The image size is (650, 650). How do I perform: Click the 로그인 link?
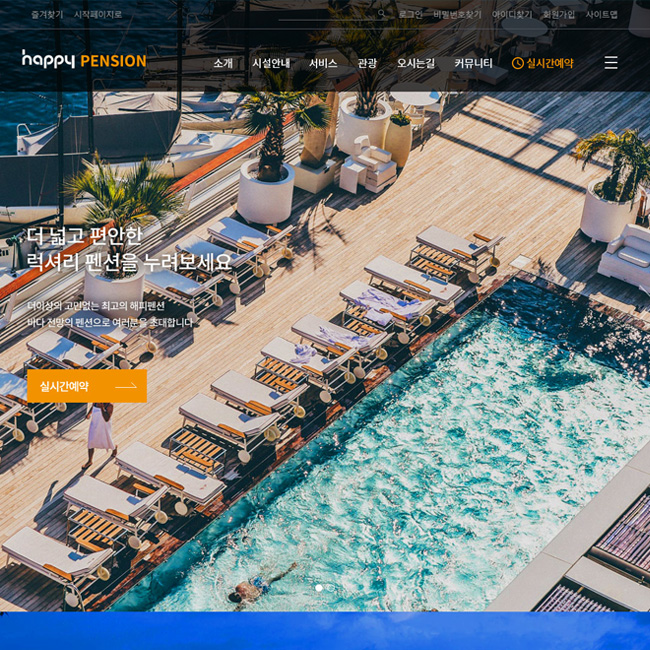pos(411,15)
